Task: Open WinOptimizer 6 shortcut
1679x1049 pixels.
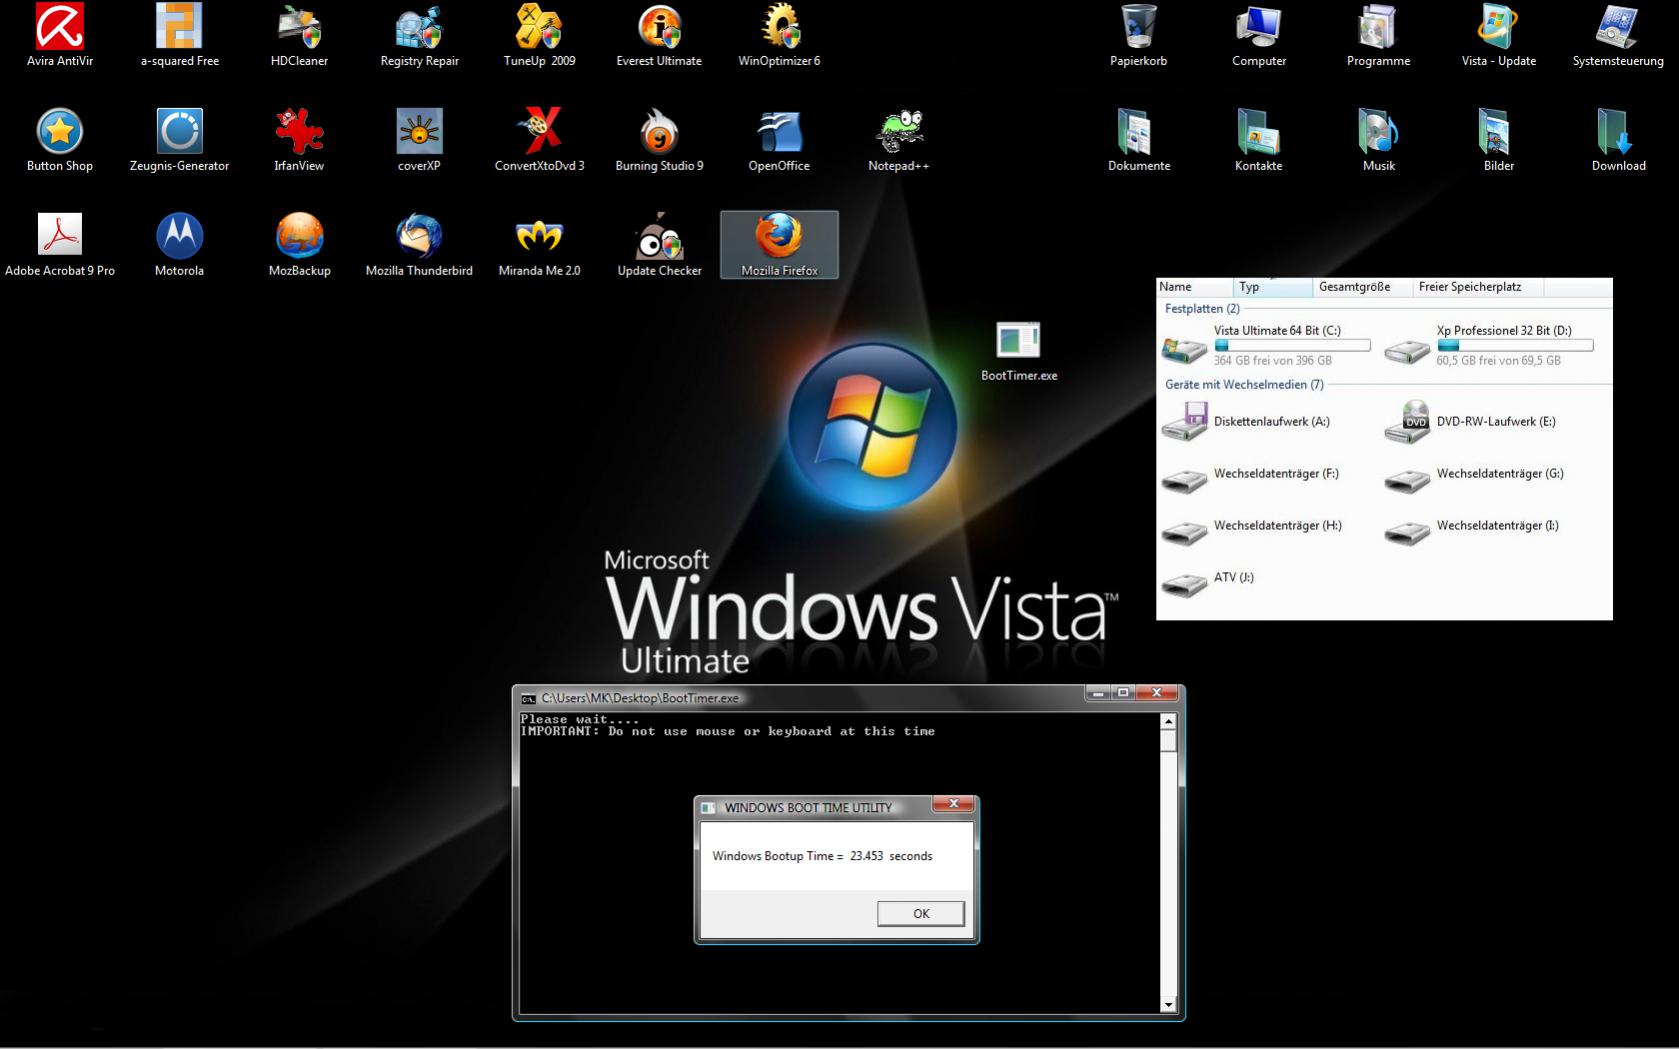Action: coord(779,34)
